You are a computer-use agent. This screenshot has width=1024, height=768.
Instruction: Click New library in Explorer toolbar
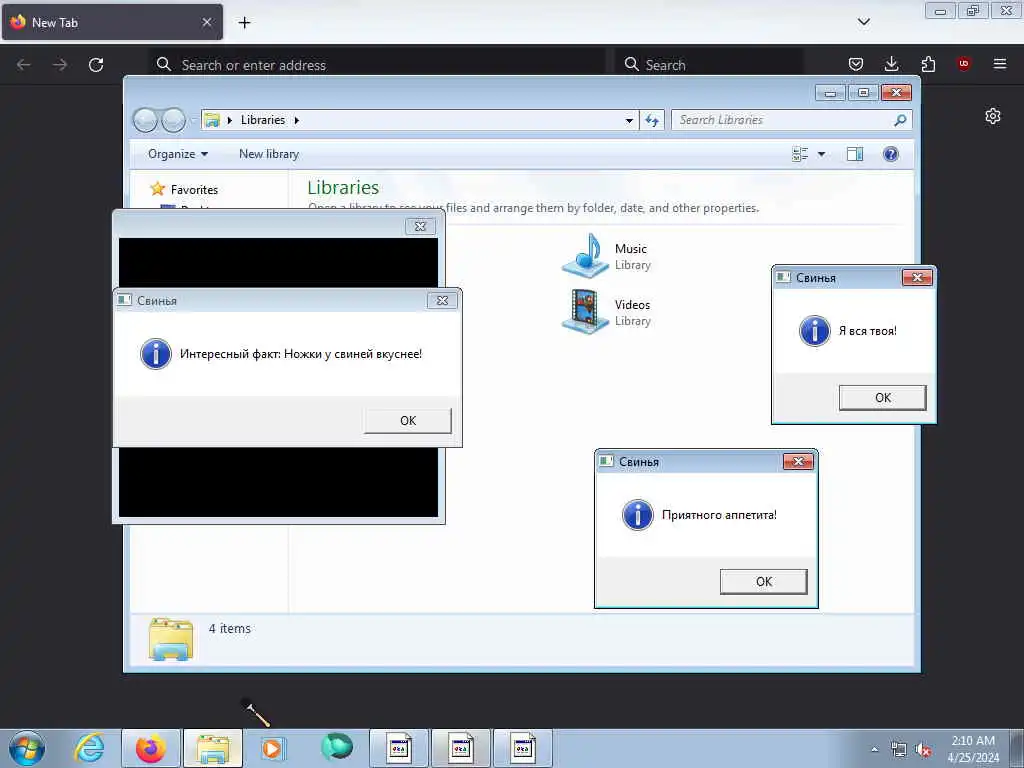click(x=269, y=154)
